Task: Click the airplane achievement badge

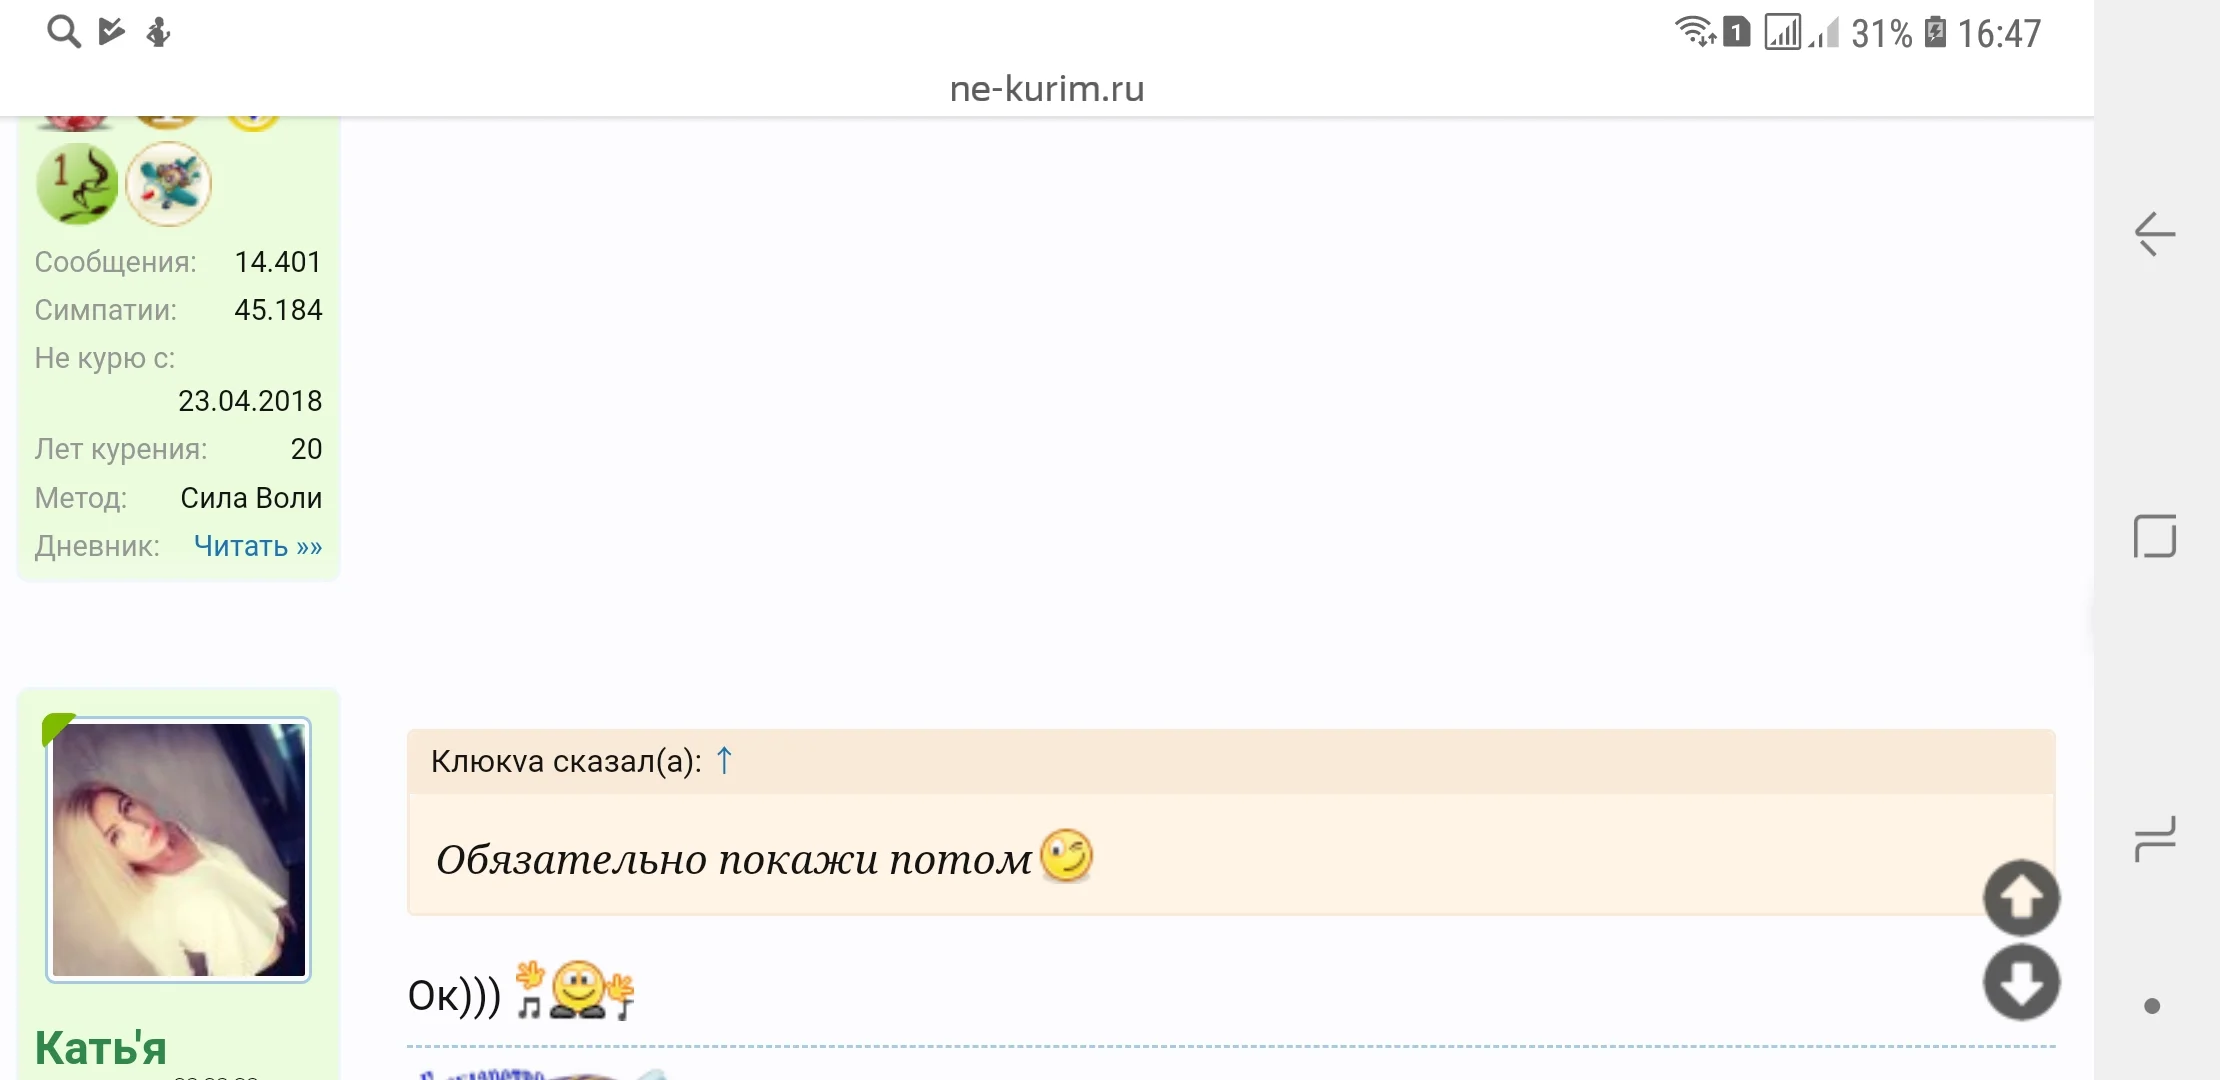Action: point(168,184)
